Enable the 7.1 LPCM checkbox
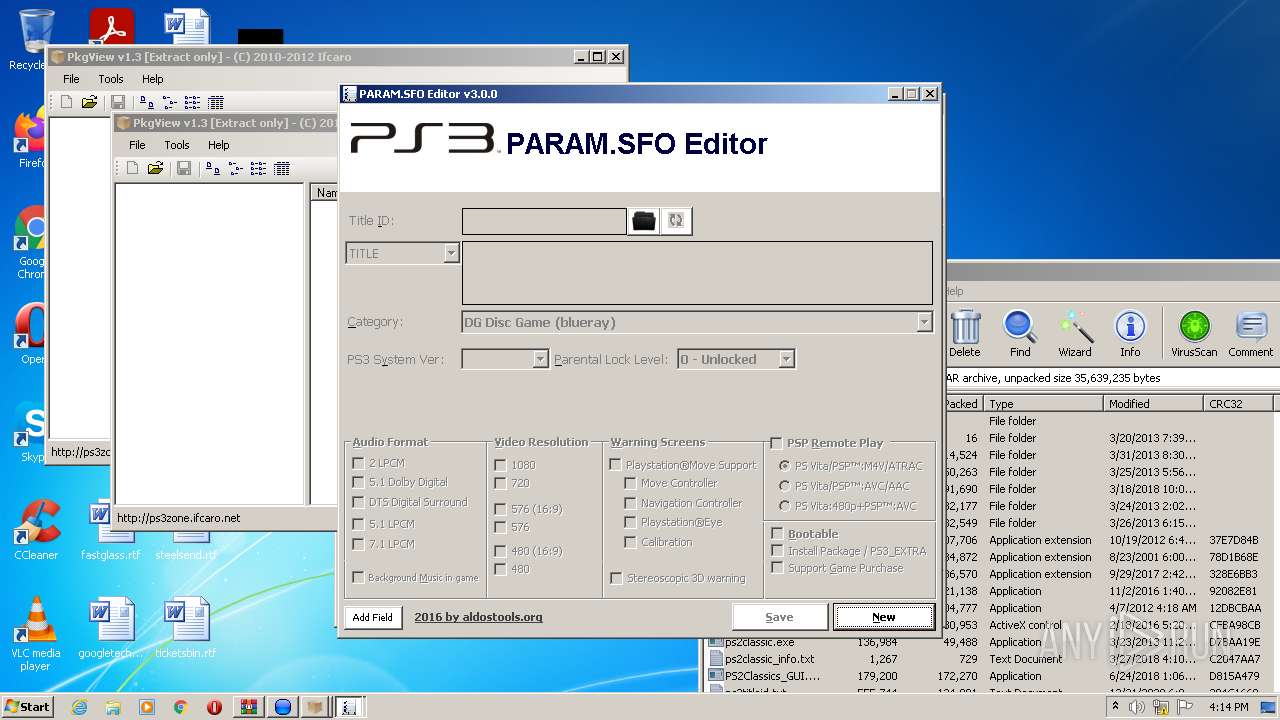 (x=358, y=544)
